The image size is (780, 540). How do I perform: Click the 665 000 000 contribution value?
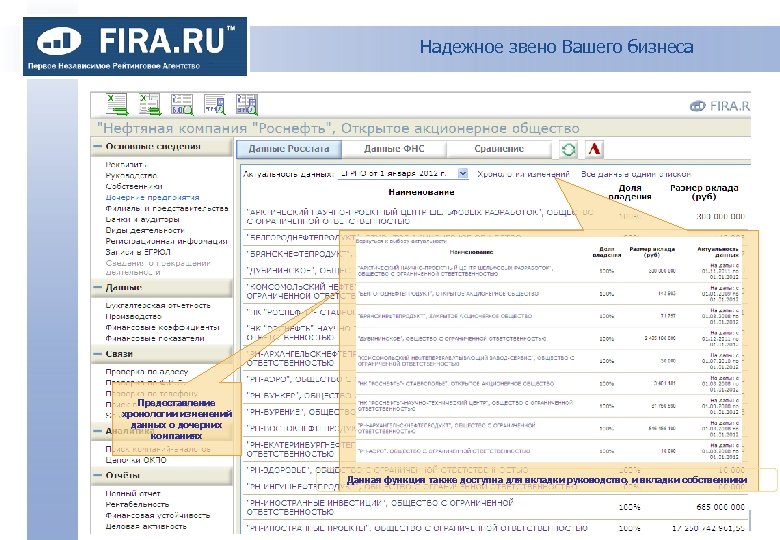coord(720,507)
